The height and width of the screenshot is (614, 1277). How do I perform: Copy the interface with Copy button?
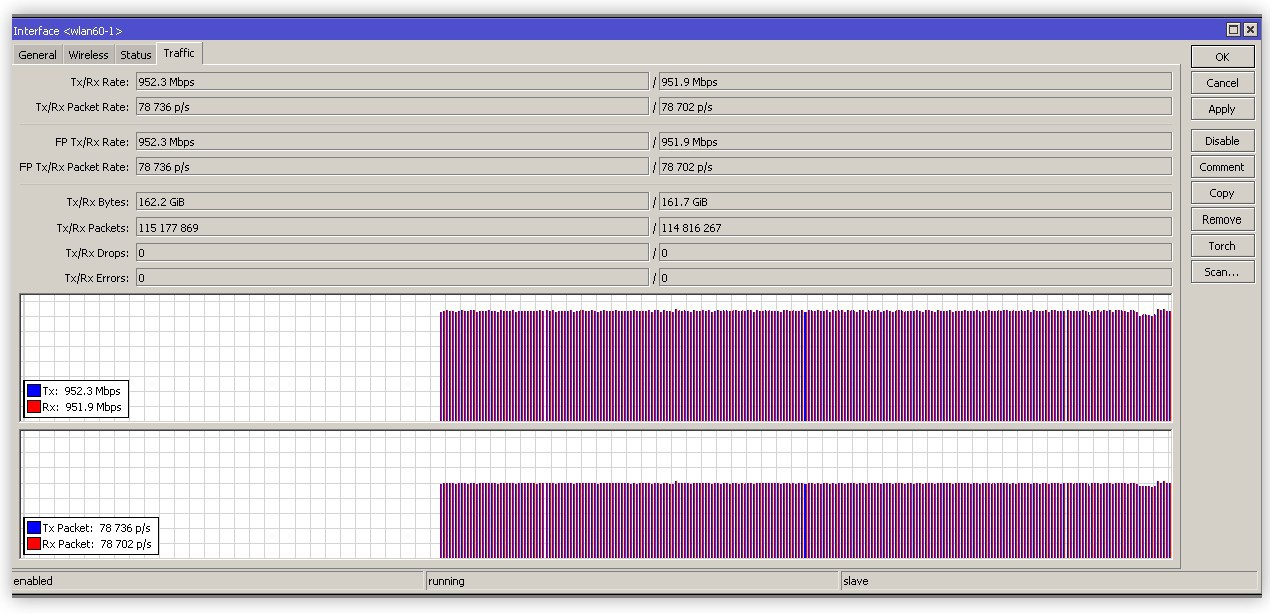point(1222,193)
